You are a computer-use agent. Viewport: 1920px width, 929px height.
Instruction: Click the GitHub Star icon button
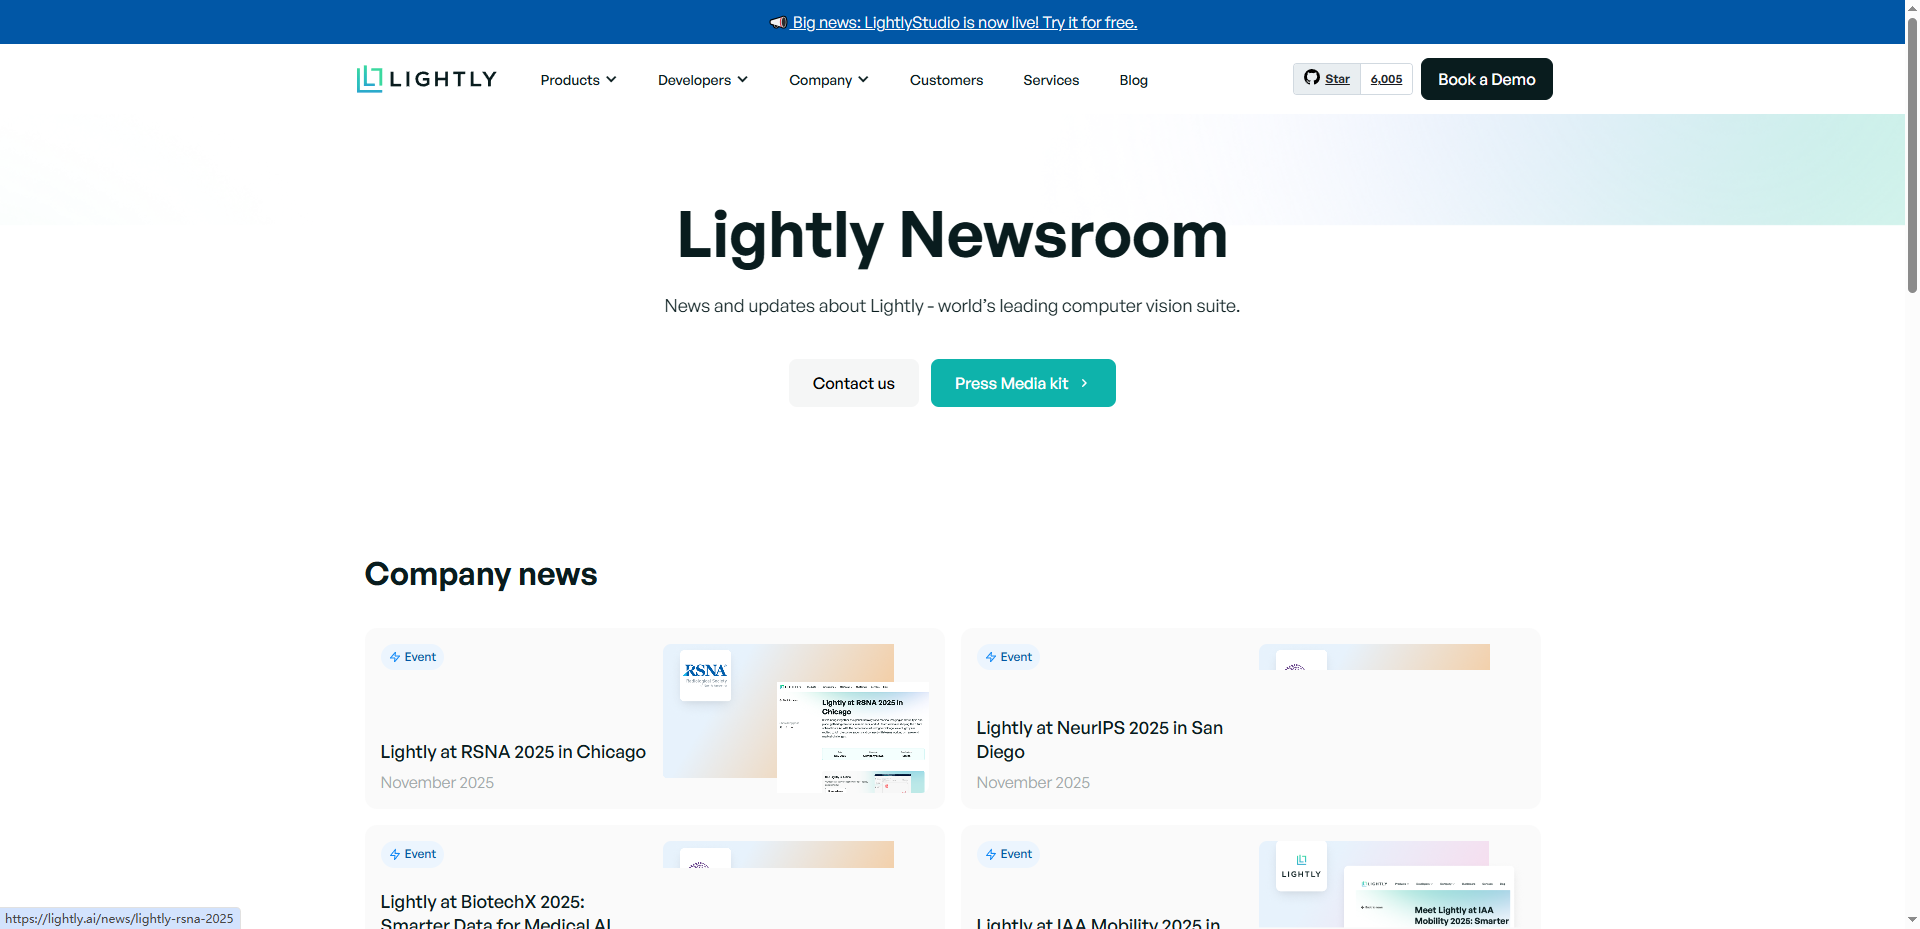tap(1327, 79)
